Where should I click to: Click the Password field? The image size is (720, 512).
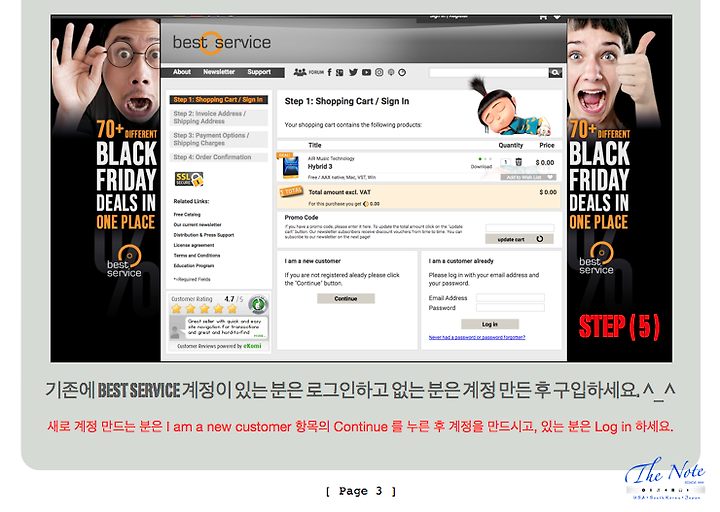point(510,308)
